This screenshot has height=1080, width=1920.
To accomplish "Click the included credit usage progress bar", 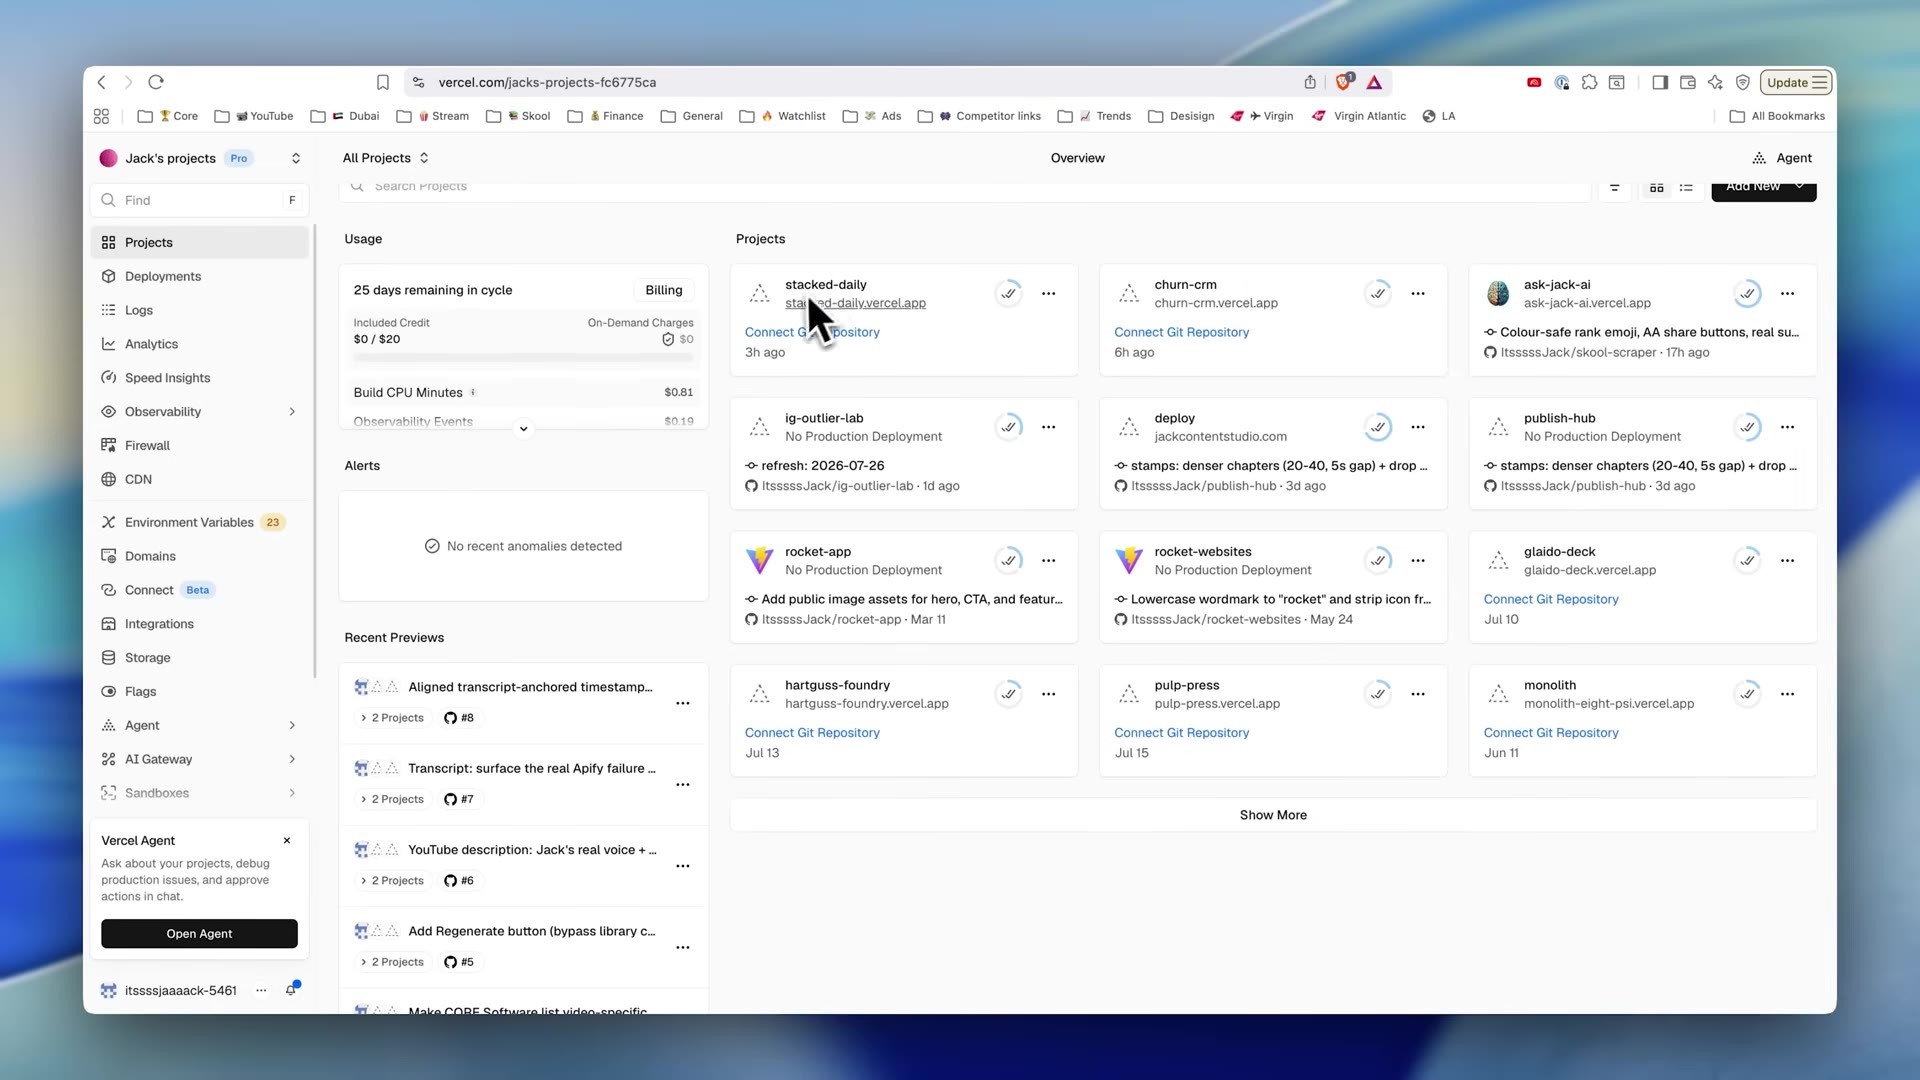I will tap(523, 358).
